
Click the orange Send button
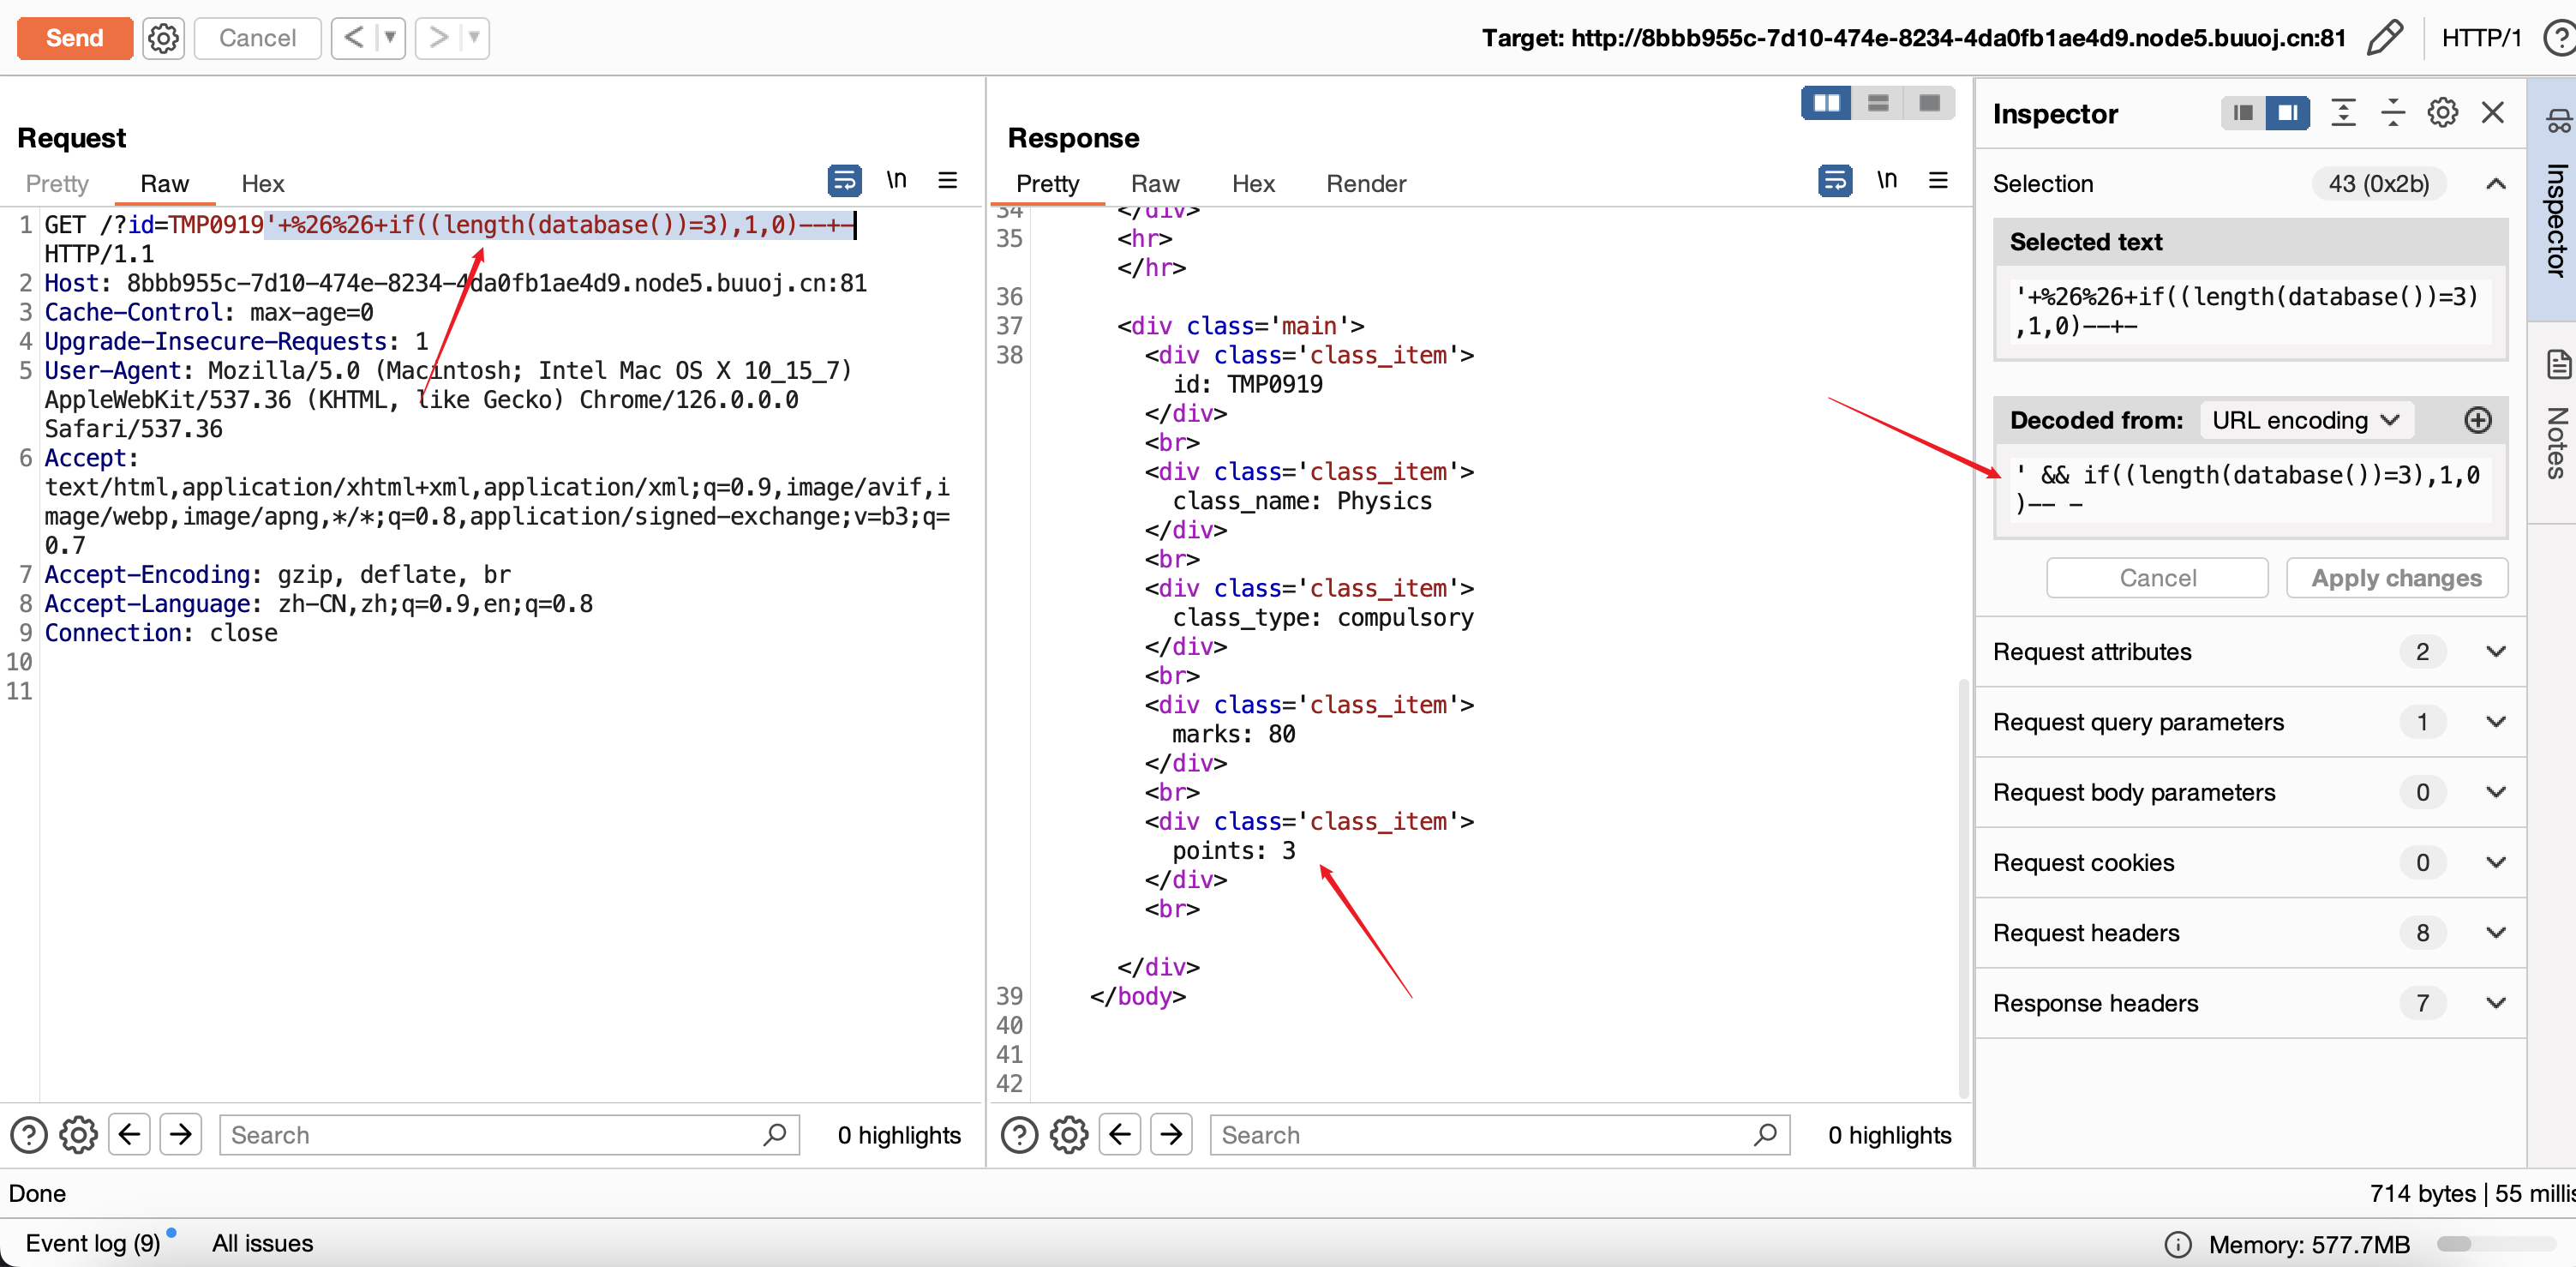[x=75, y=38]
